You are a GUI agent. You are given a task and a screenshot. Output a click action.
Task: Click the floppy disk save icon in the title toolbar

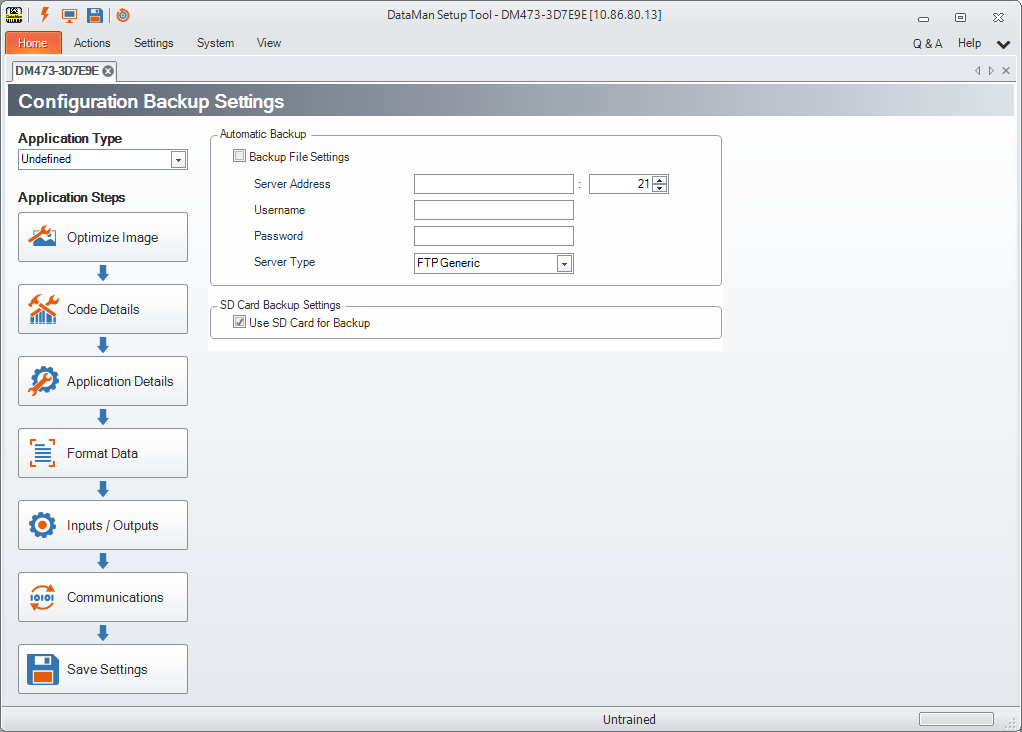coord(94,15)
